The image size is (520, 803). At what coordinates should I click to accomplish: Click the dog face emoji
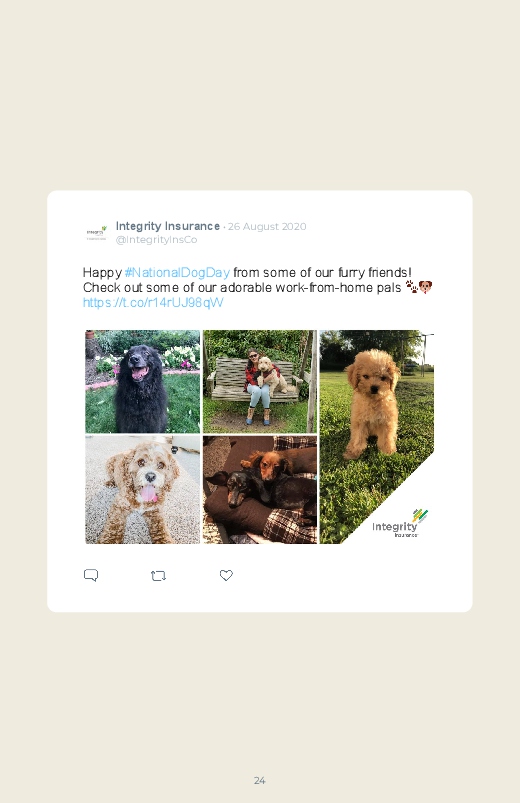point(425,287)
